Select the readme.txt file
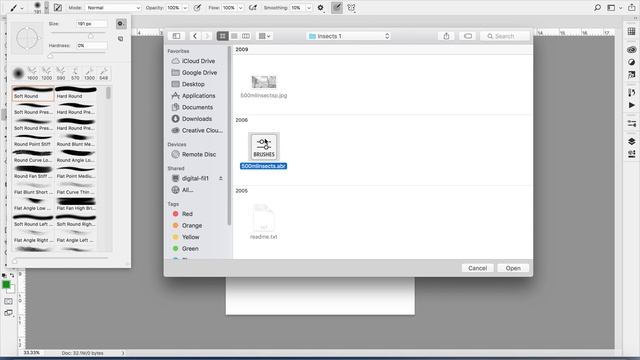This screenshot has width=640, height=360. tap(264, 222)
